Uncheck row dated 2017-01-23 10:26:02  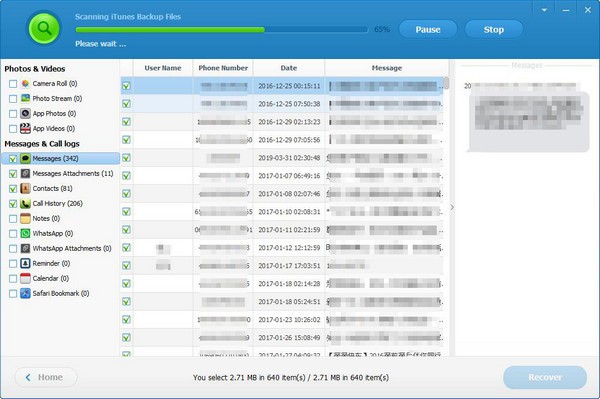click(126, 319)
